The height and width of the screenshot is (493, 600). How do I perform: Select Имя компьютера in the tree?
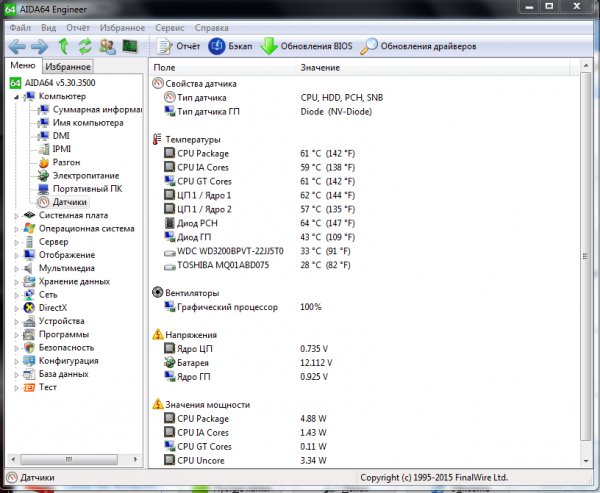80,123
